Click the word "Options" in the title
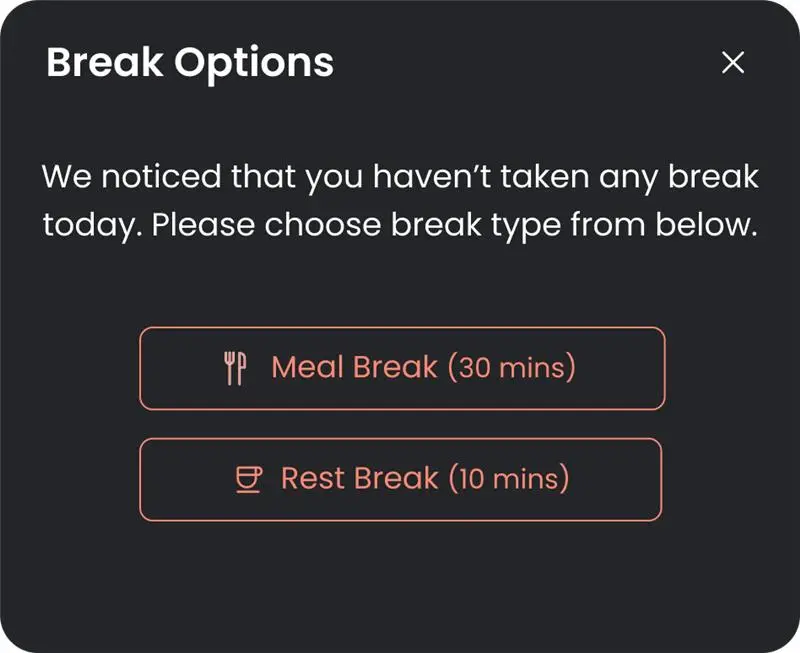This screenshot has height=653, width=800. (x=254, y=63)
